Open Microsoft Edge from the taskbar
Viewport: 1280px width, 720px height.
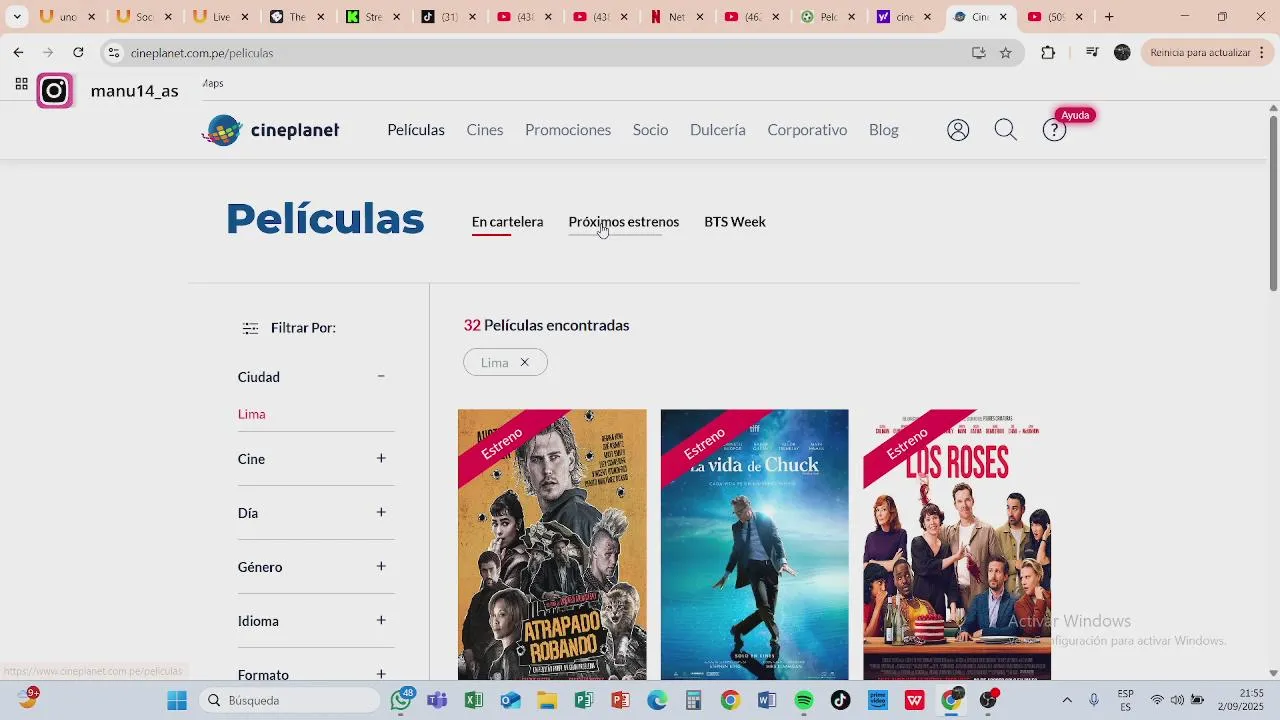point(657,701)
